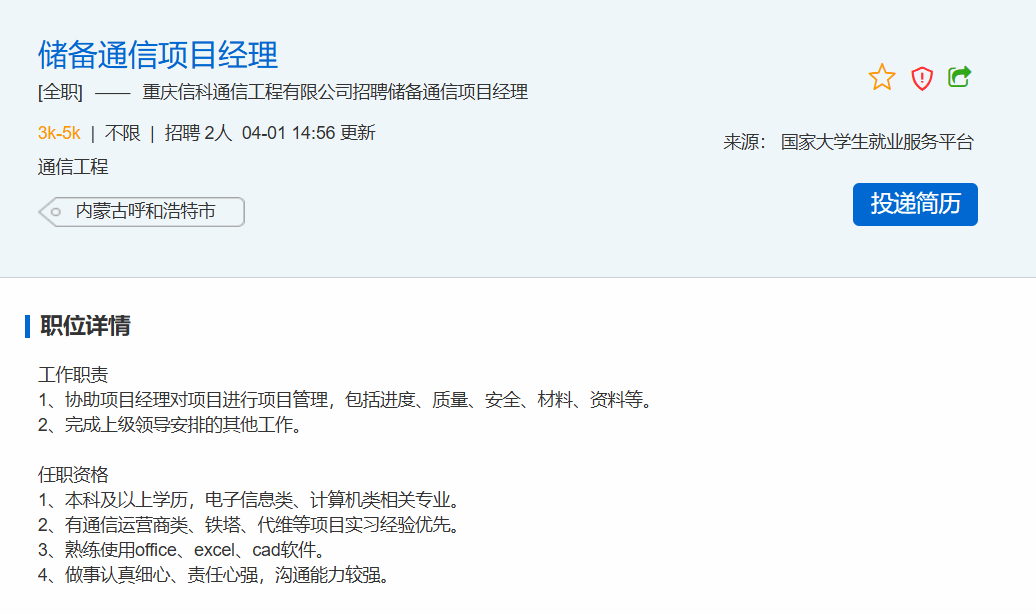The image size is (1036, 614).
Task: Click the green share icon
Action: coord(960,77)
